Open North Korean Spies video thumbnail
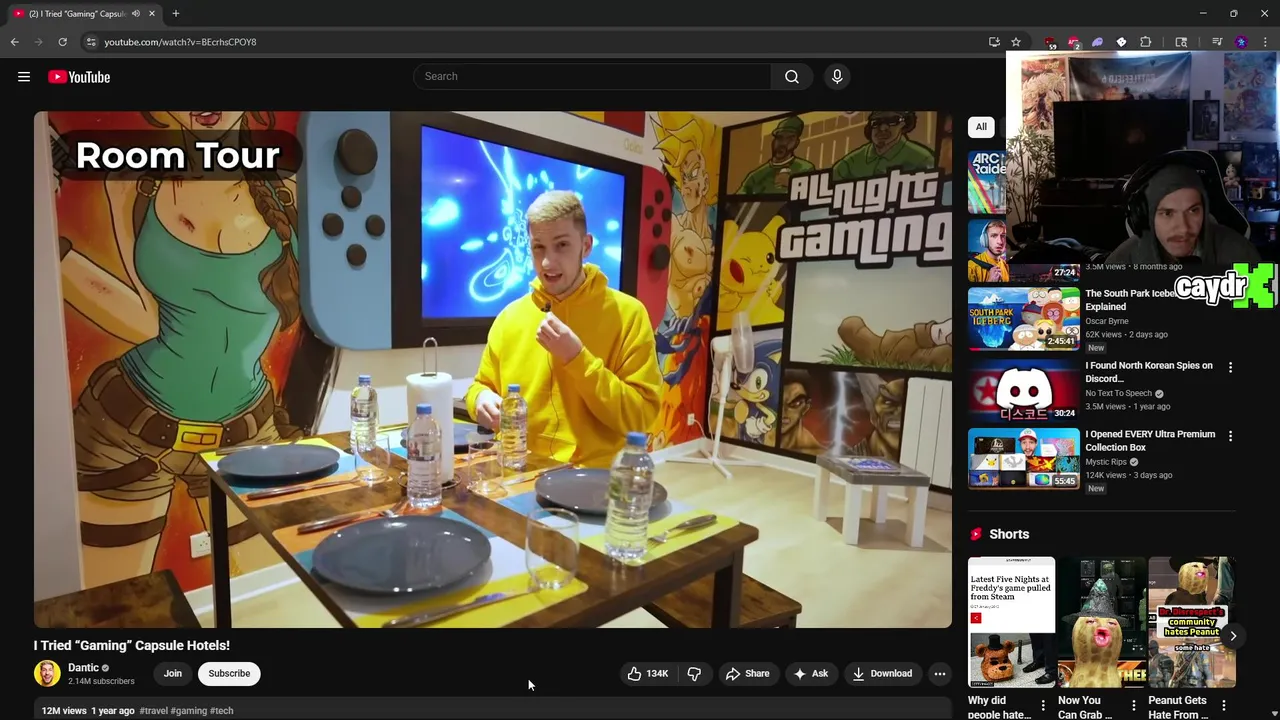Viewport: 1280px width, 720px height. coord(1024,390)
